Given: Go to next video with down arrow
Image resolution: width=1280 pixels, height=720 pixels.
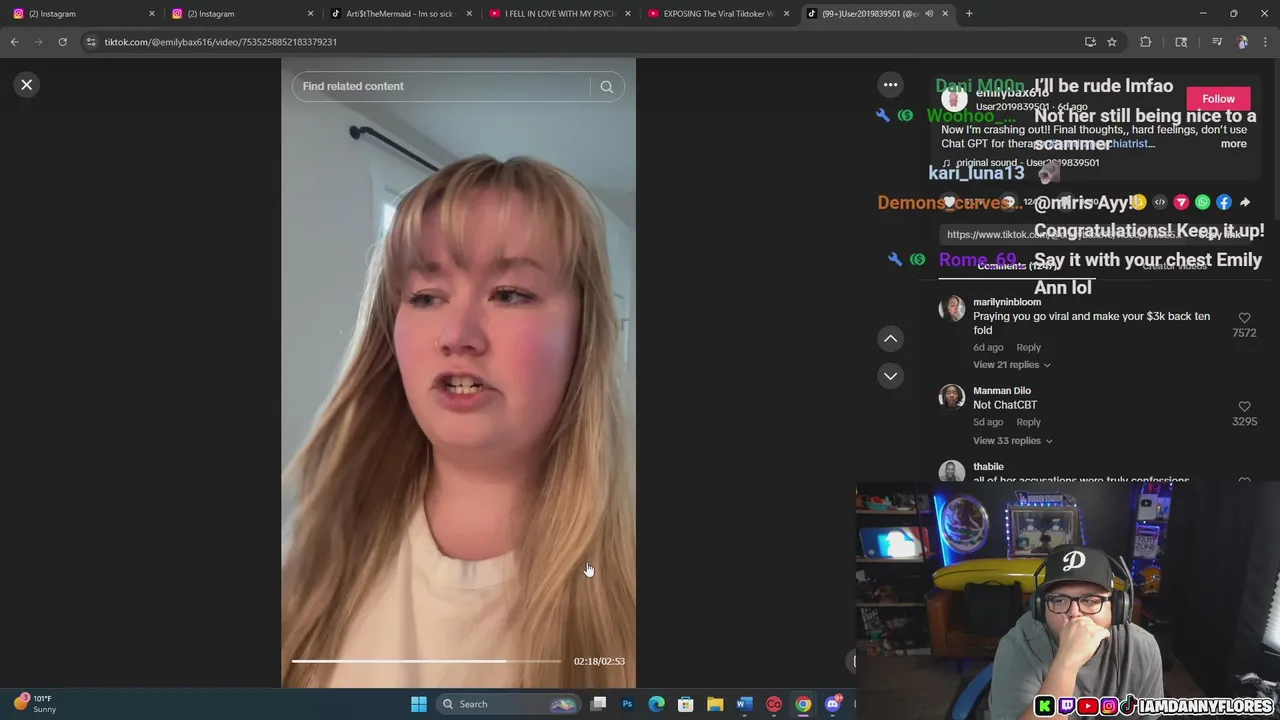Looking at the screenshot, I should click(x=890, y=376).
